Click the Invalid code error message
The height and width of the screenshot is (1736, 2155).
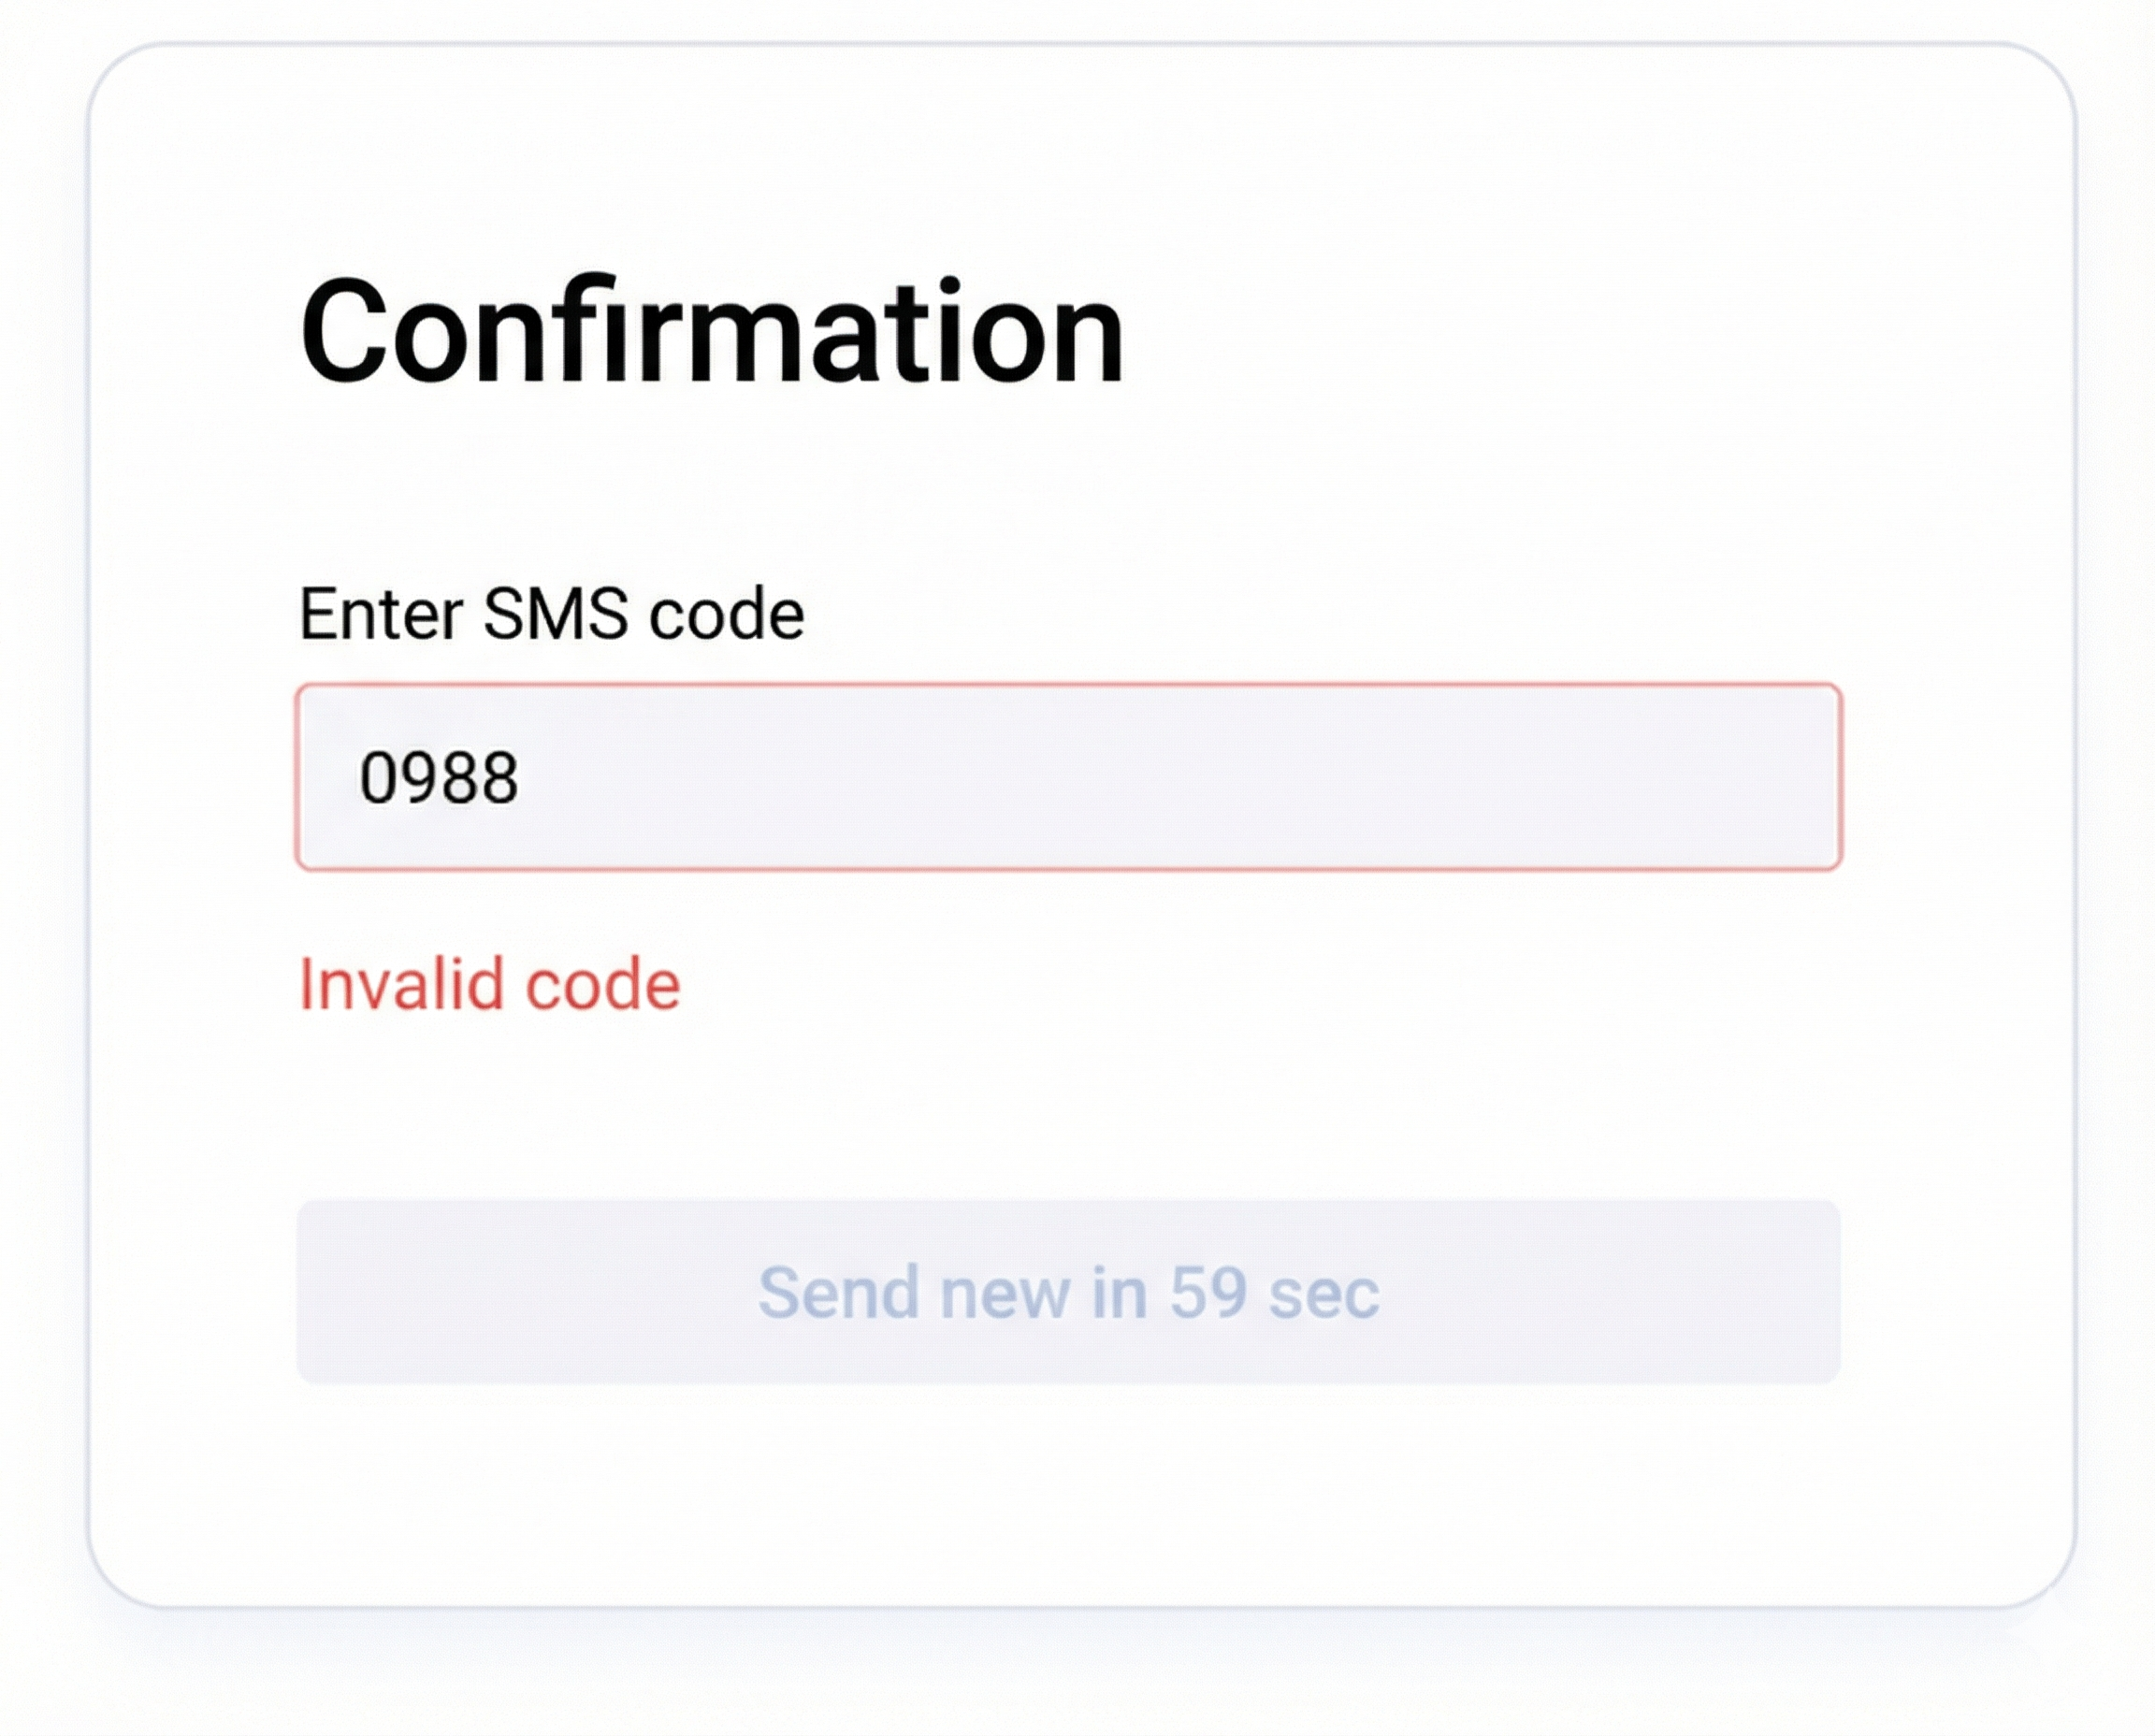[489, 985]
